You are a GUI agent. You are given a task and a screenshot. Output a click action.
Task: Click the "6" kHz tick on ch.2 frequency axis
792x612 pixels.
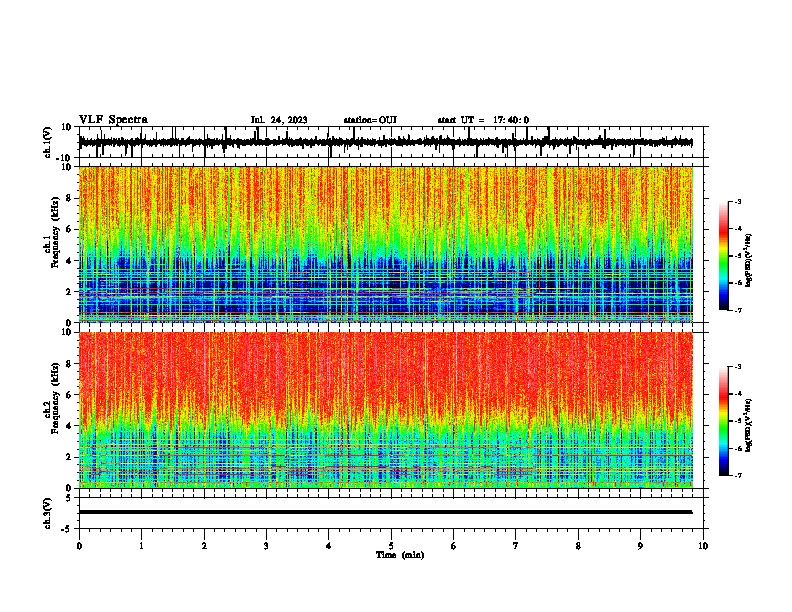(x=69, y=395)
